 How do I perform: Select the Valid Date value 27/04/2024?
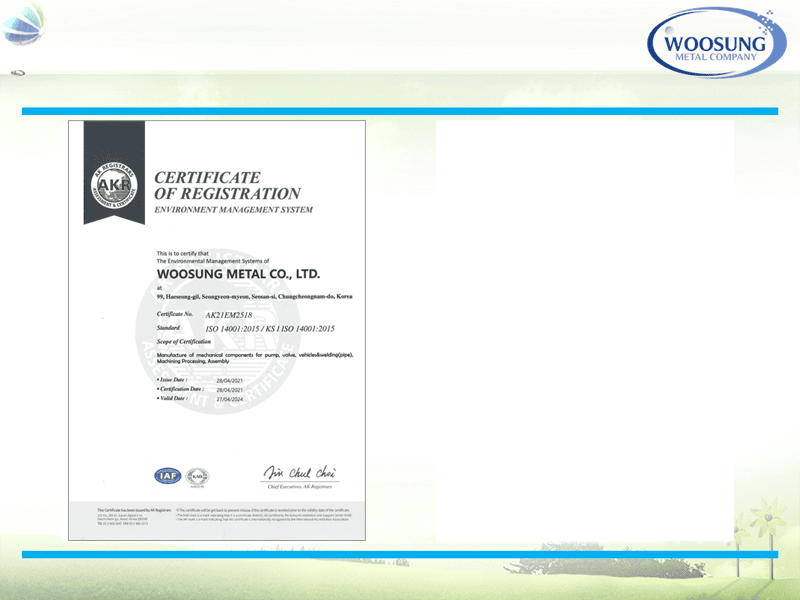[230, 399]
